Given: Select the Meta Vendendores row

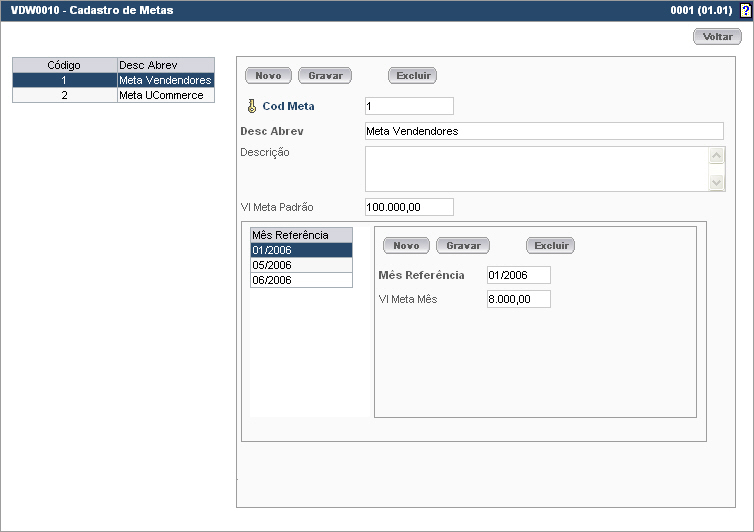Looking at the screenshot, I should point(113,80).
